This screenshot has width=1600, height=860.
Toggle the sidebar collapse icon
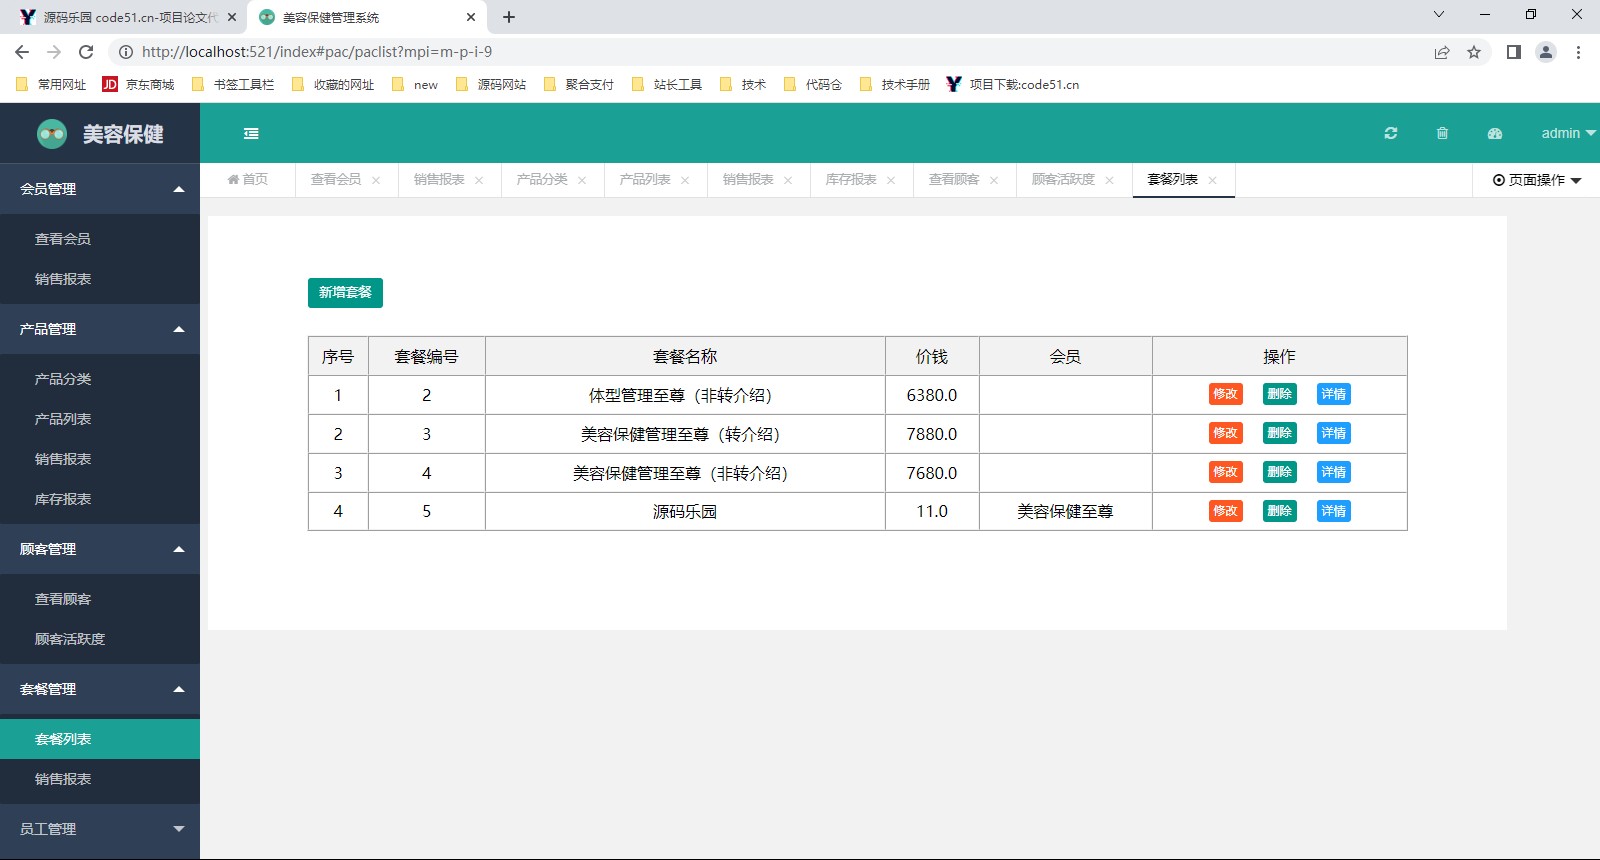251,133
